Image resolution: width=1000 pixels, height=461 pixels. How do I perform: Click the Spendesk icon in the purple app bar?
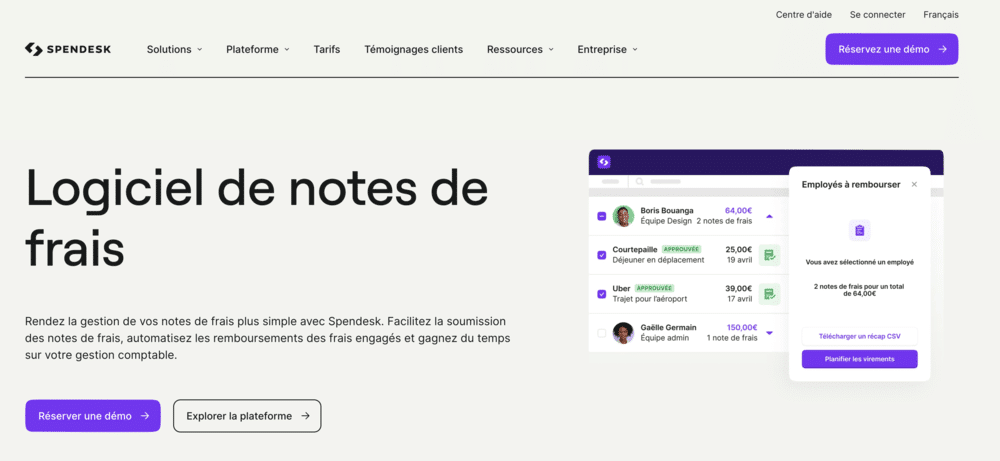click(x=604, y=162)
